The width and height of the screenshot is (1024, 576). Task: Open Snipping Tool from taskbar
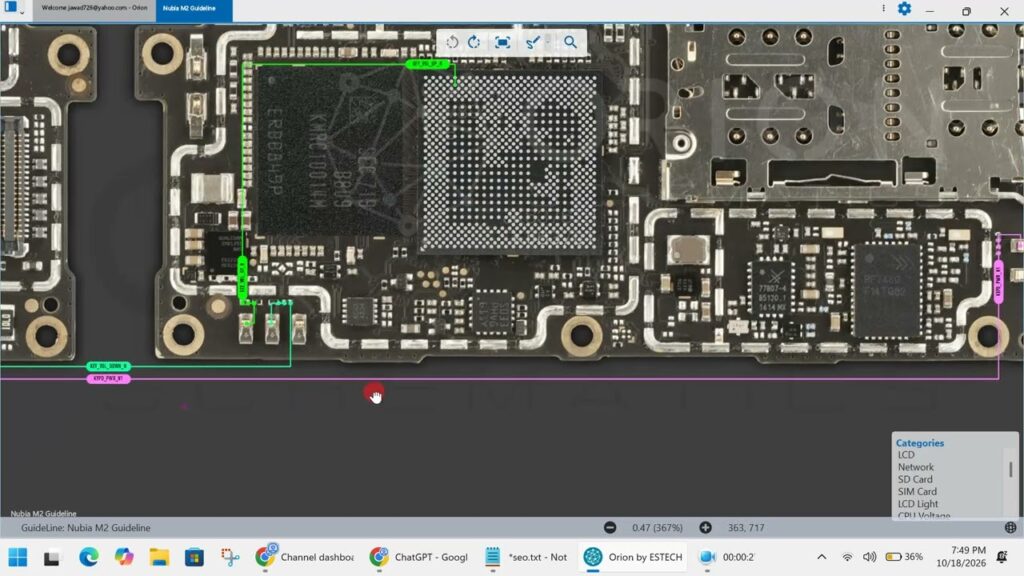click(x=230, y=557)
